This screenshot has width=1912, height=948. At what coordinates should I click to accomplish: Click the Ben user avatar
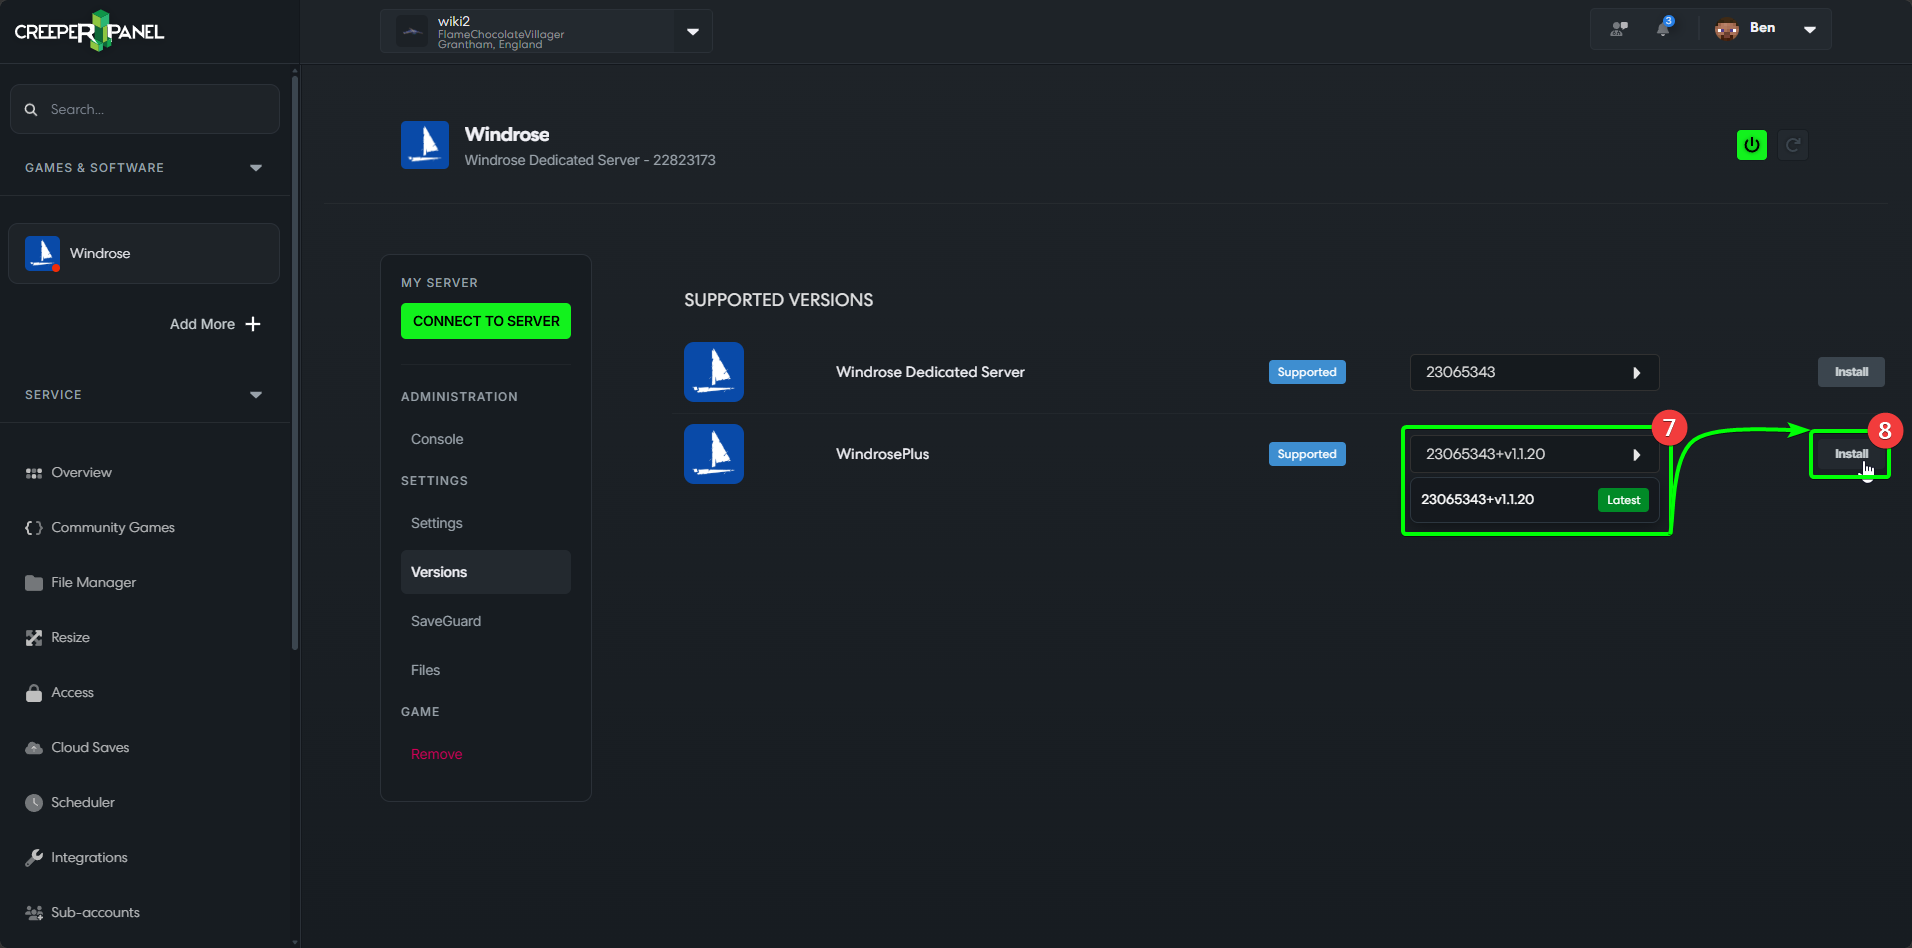pos(1727,29)
